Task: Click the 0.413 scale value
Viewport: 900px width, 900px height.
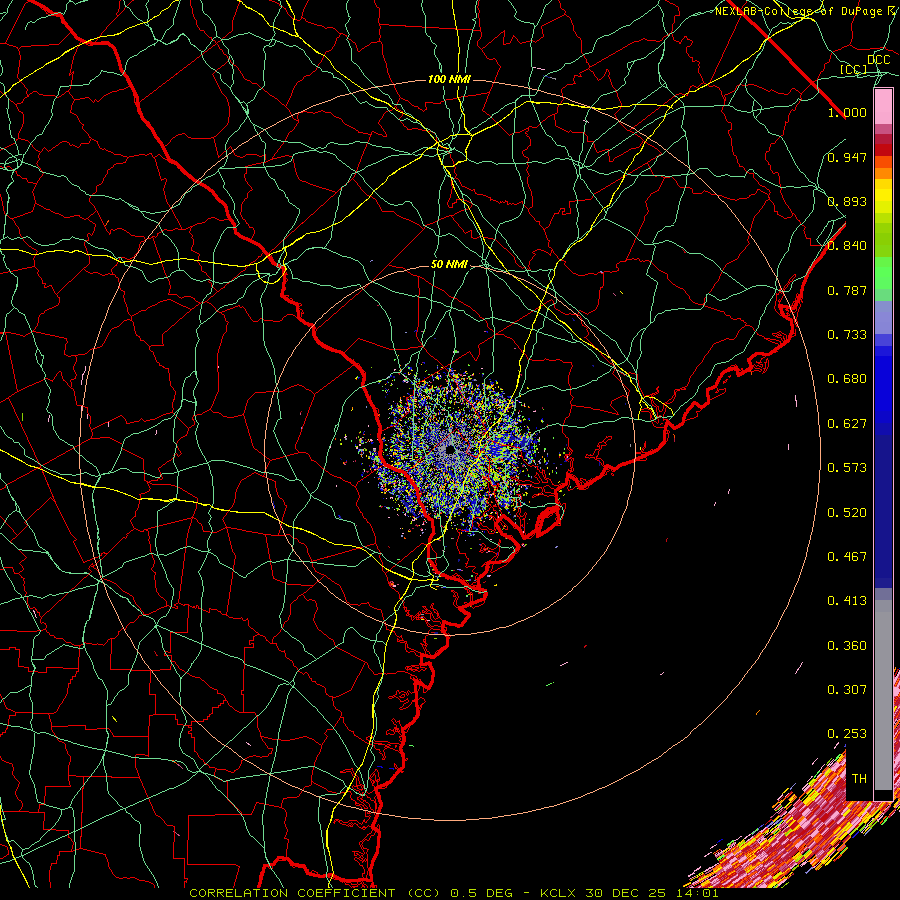Action: [847, 601]
